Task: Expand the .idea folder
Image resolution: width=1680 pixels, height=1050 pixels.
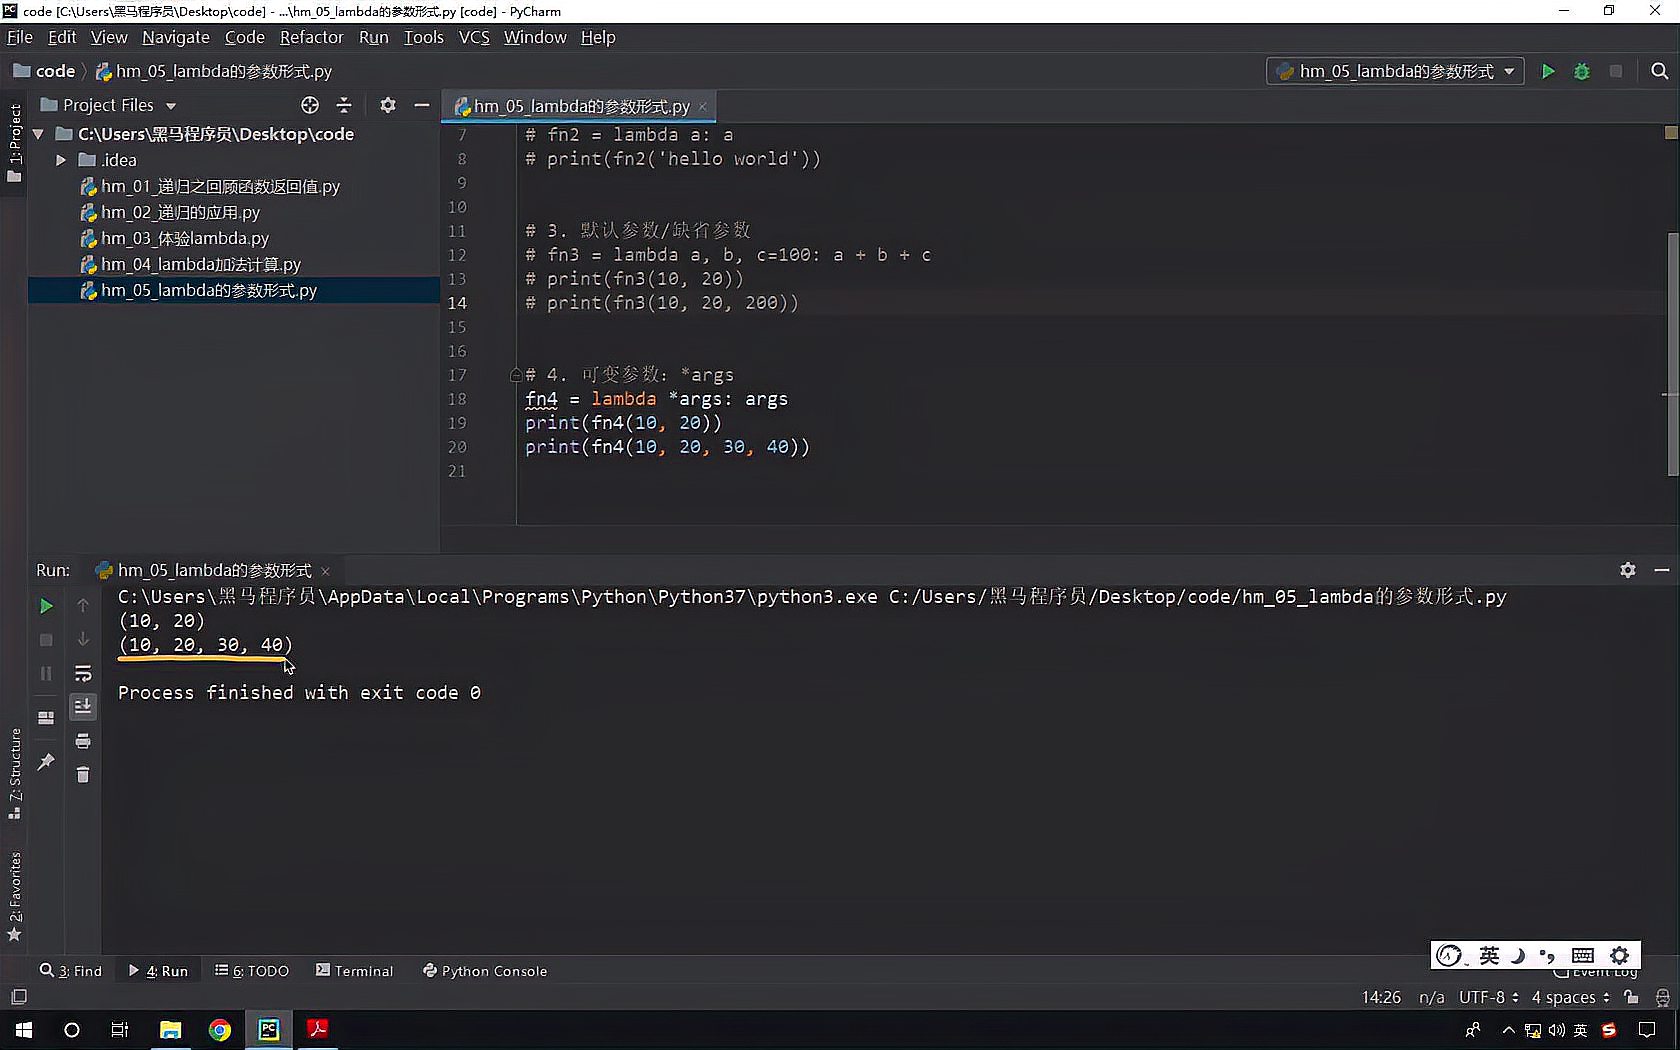Action: [x=61, y=159]
